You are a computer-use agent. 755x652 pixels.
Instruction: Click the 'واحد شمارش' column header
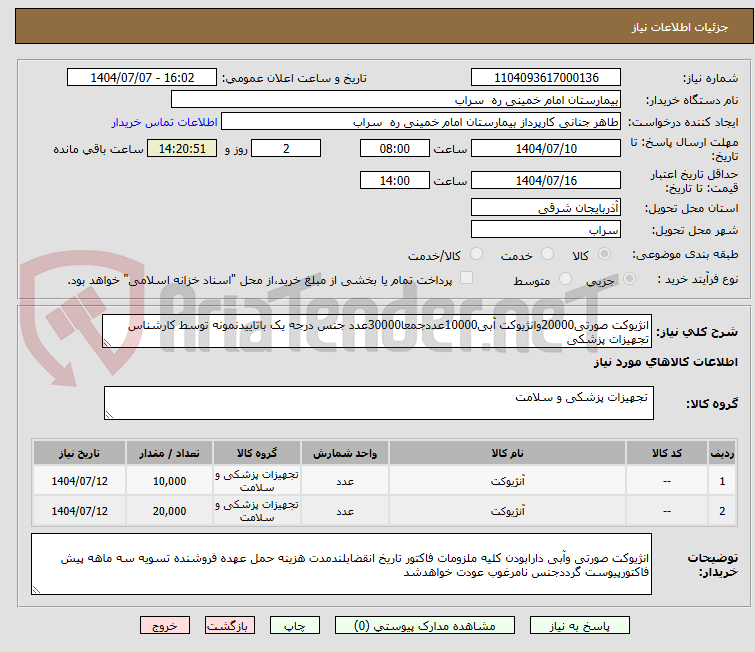click(x=345, y=453)
